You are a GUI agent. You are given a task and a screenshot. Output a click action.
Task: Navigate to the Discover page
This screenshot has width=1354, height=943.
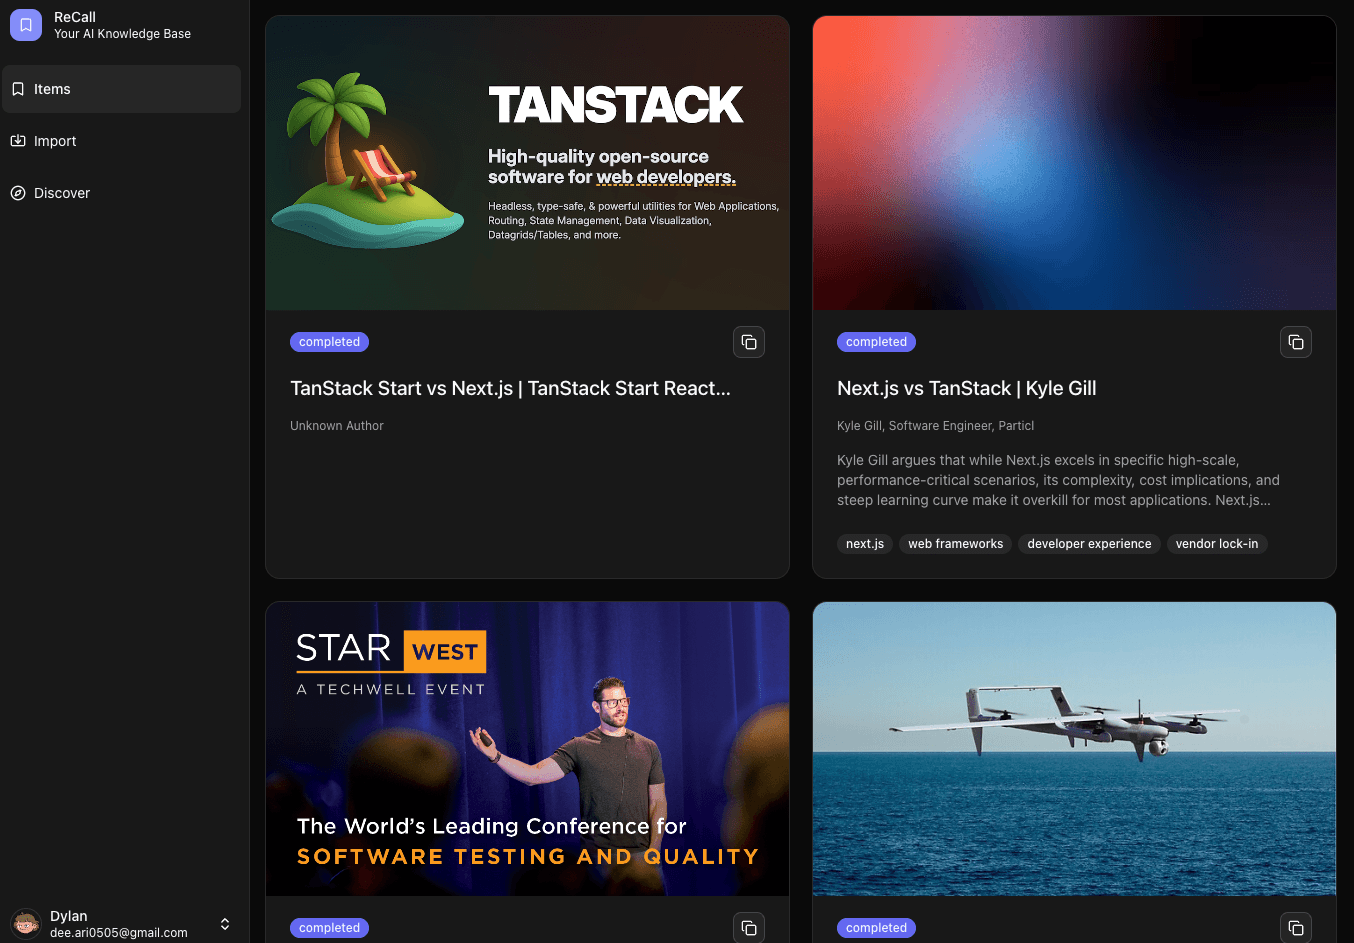(x=62, y=193)
